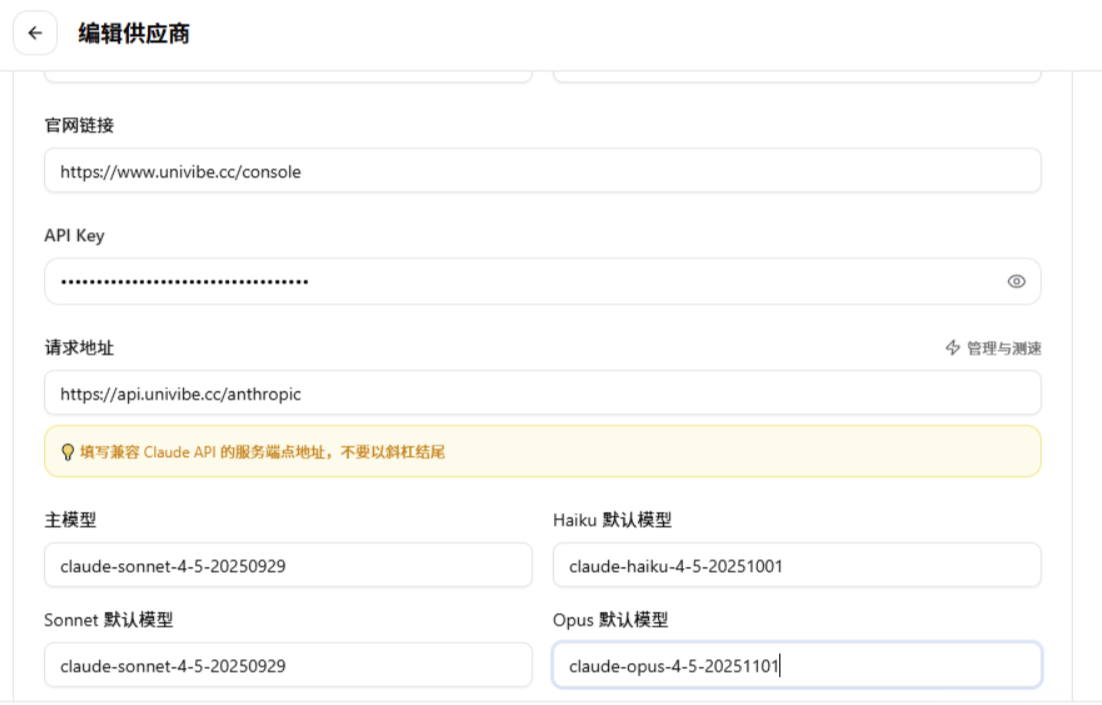Click the lightbulb hint icon
The image size is (1102, 705).
(x=67, y=452)
